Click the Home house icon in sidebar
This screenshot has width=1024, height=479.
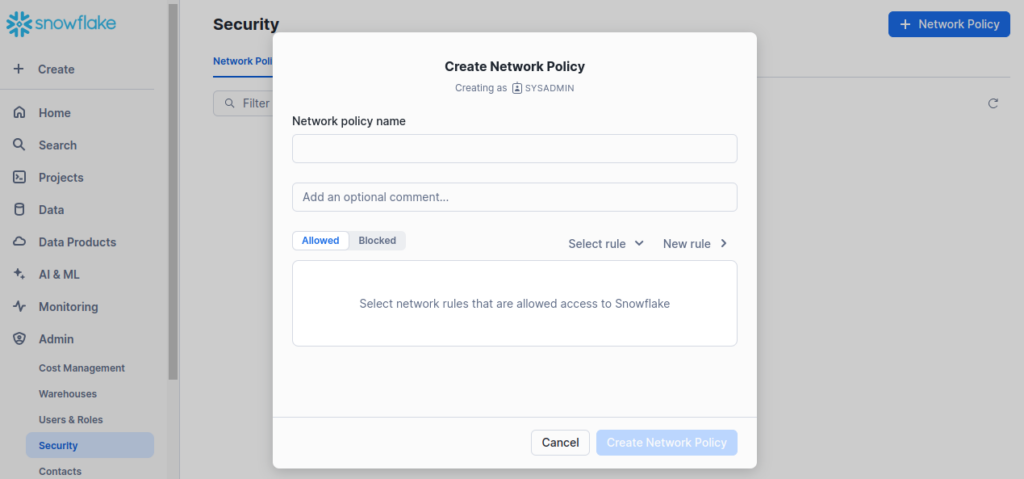19,113
